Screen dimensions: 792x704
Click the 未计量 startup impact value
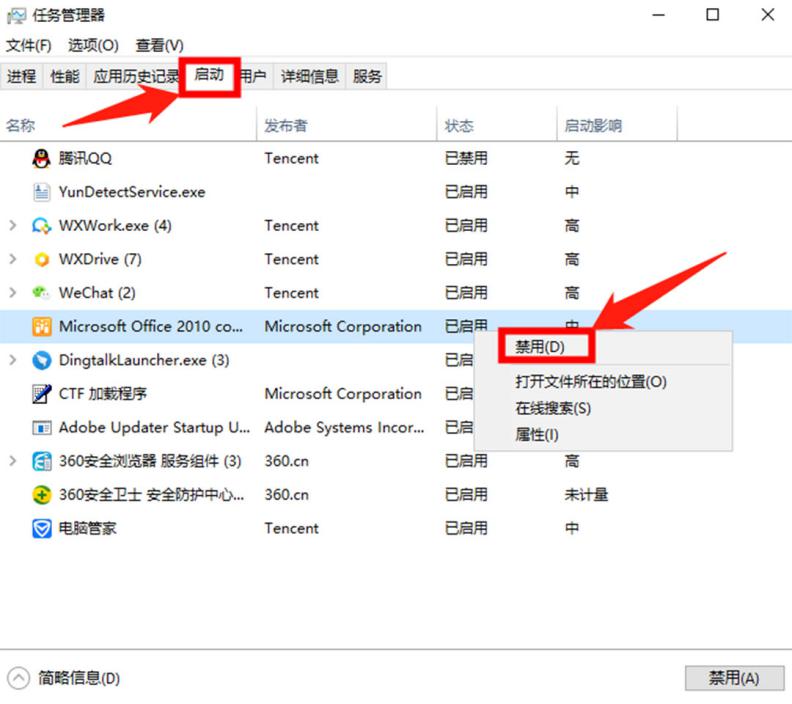pos(586,494)
